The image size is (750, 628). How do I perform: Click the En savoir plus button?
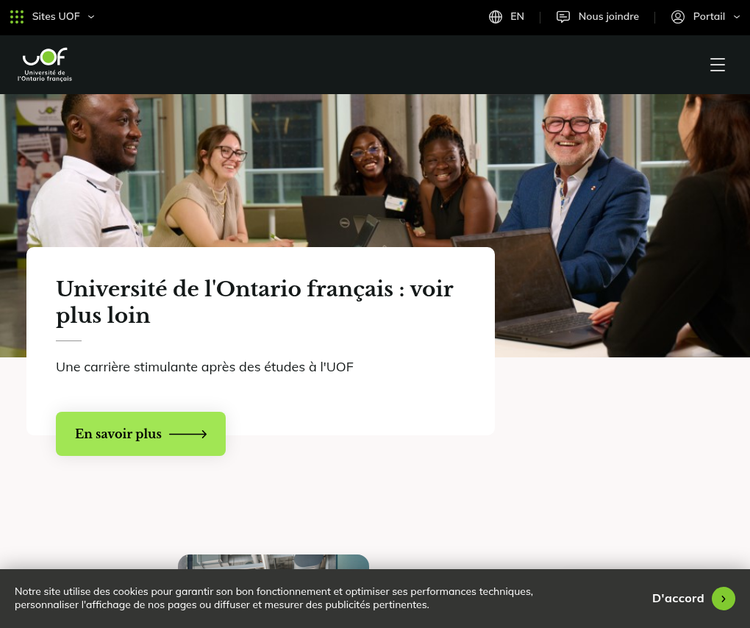point(141,434)
